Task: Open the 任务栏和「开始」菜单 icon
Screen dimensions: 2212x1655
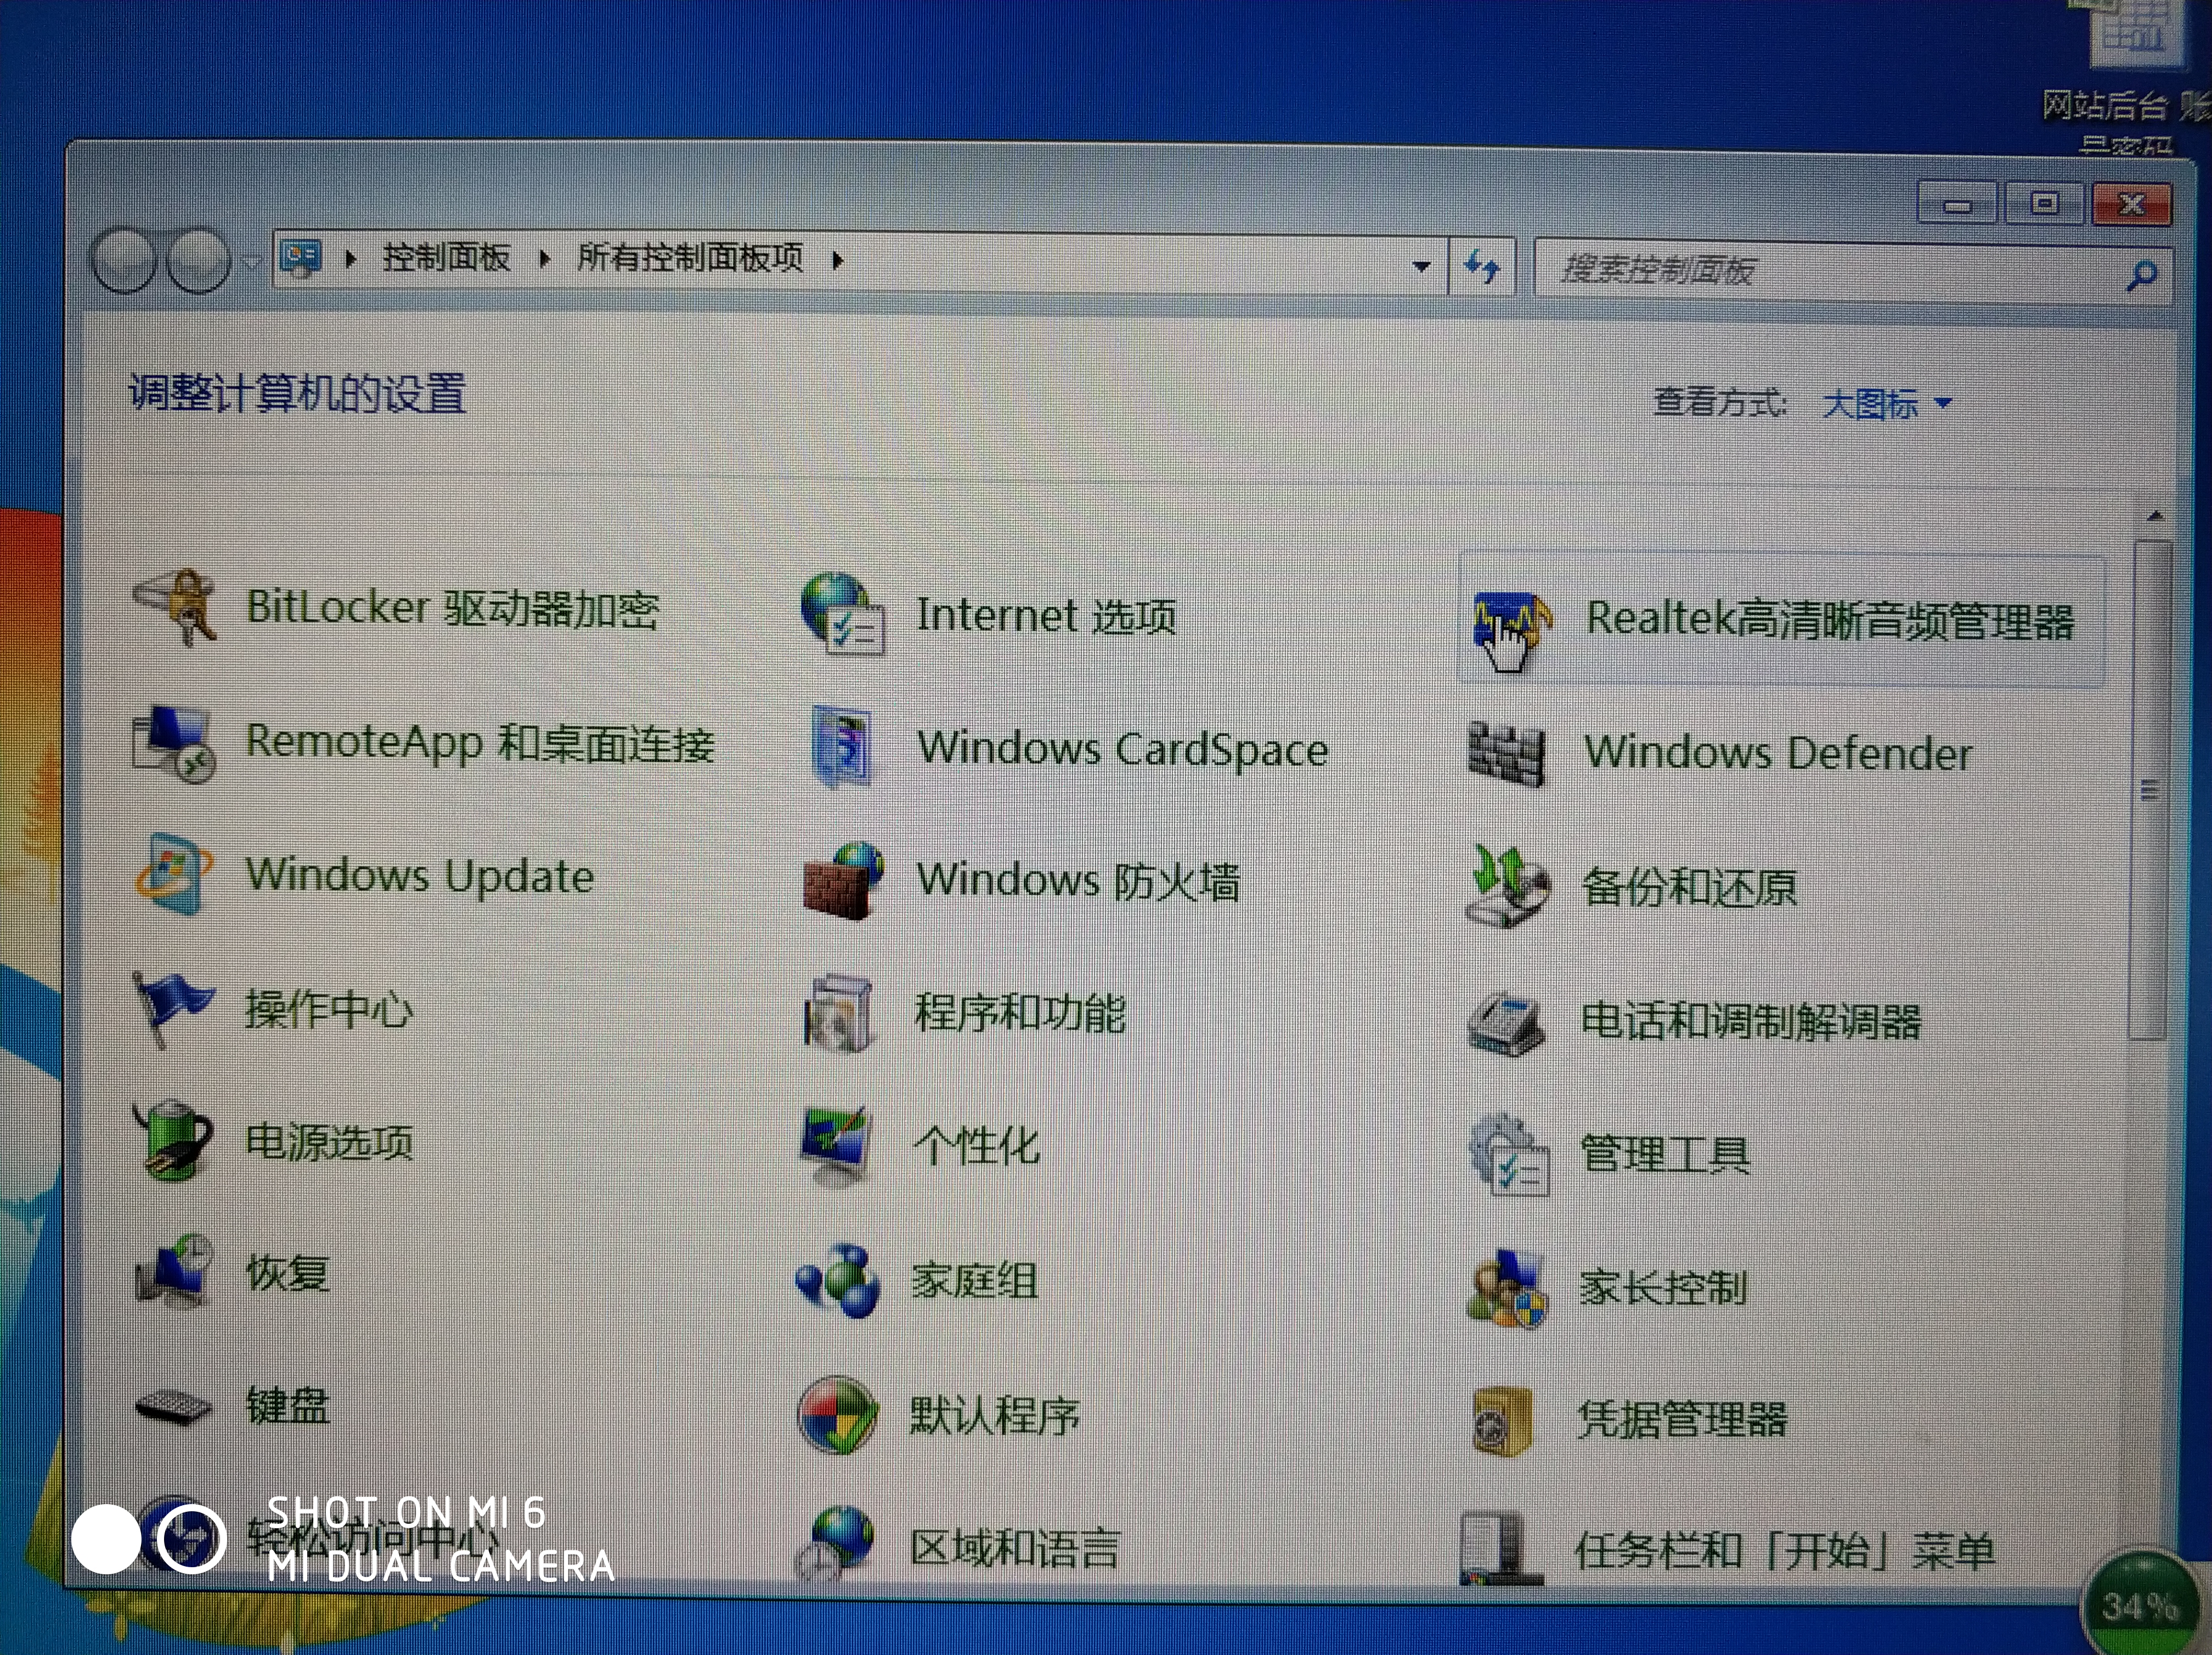Action: (x=1501, y=1549)
